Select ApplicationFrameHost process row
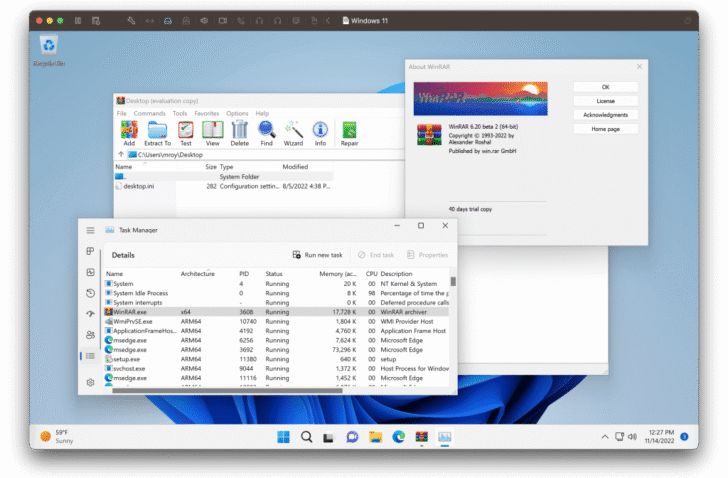The height and width of the screenshot is (478, 728). pos(277,331)
